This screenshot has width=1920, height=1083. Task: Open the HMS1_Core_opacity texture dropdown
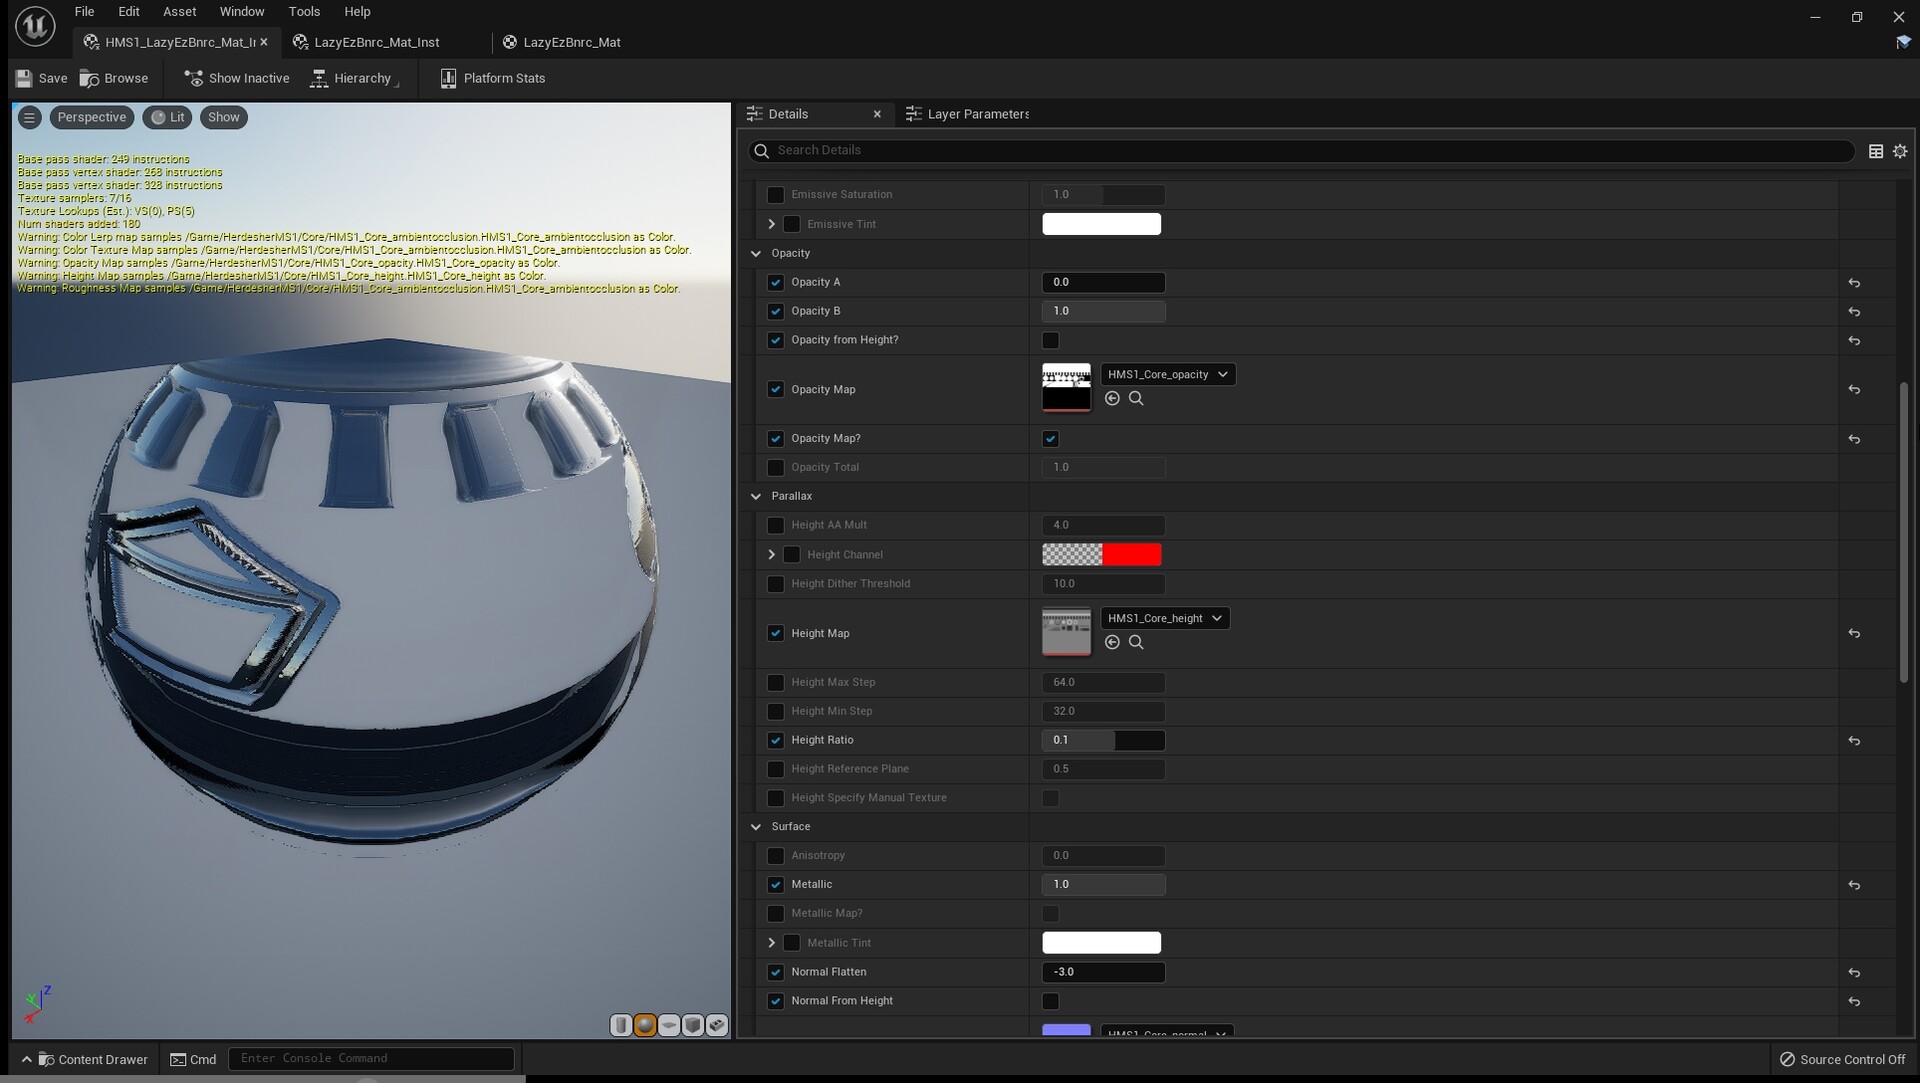click(x=1168, y=374)
